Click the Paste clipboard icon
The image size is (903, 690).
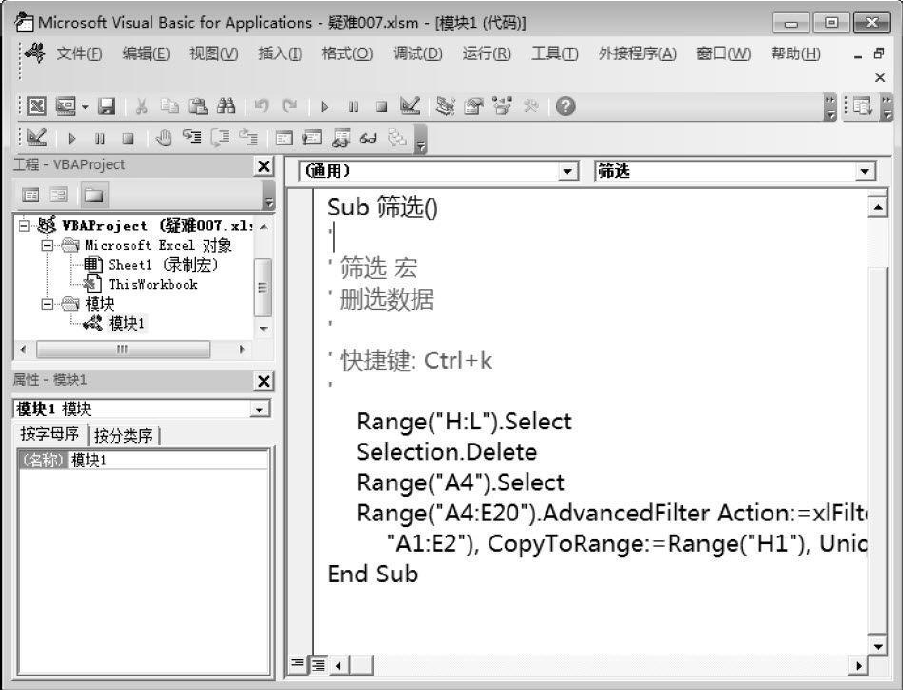(198, 106)
